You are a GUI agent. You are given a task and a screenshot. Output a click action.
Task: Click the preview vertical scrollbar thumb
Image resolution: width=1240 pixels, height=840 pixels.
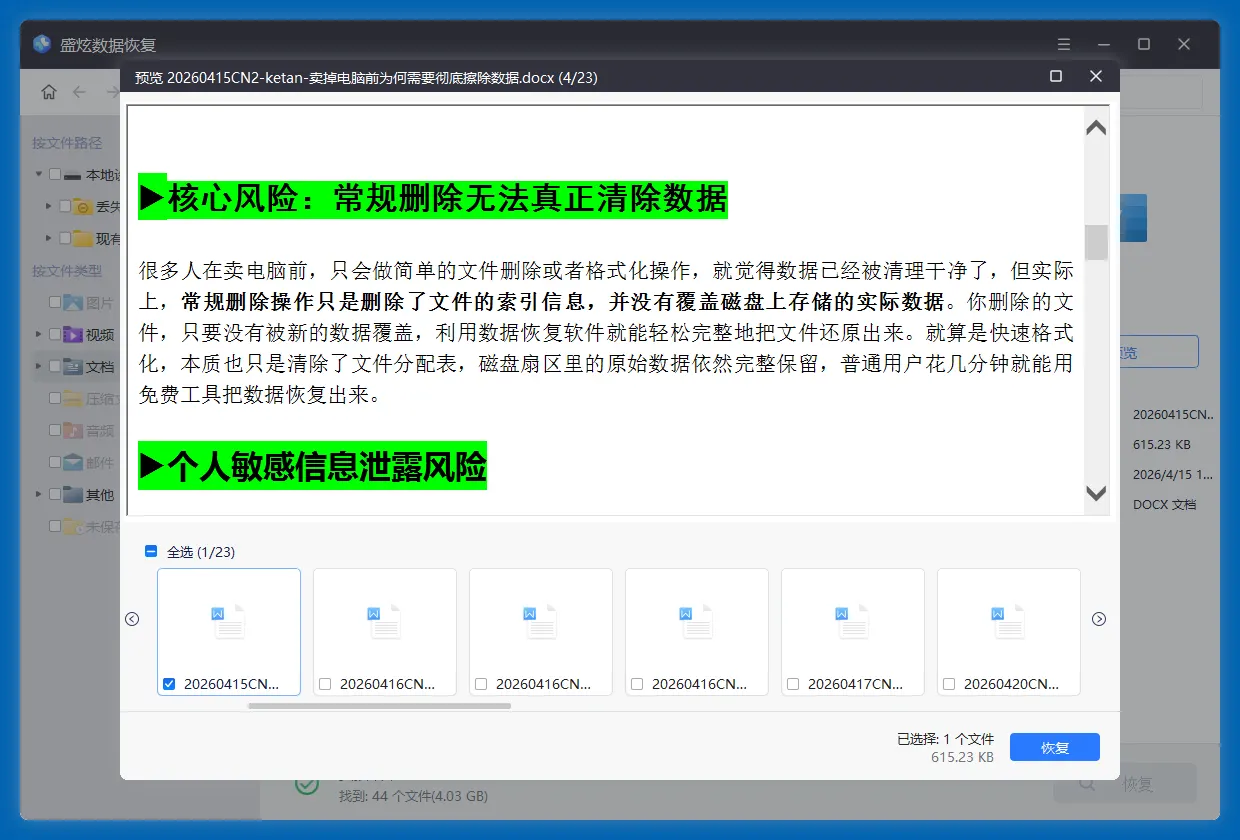pyautogui.click(x=1096, y=243)
